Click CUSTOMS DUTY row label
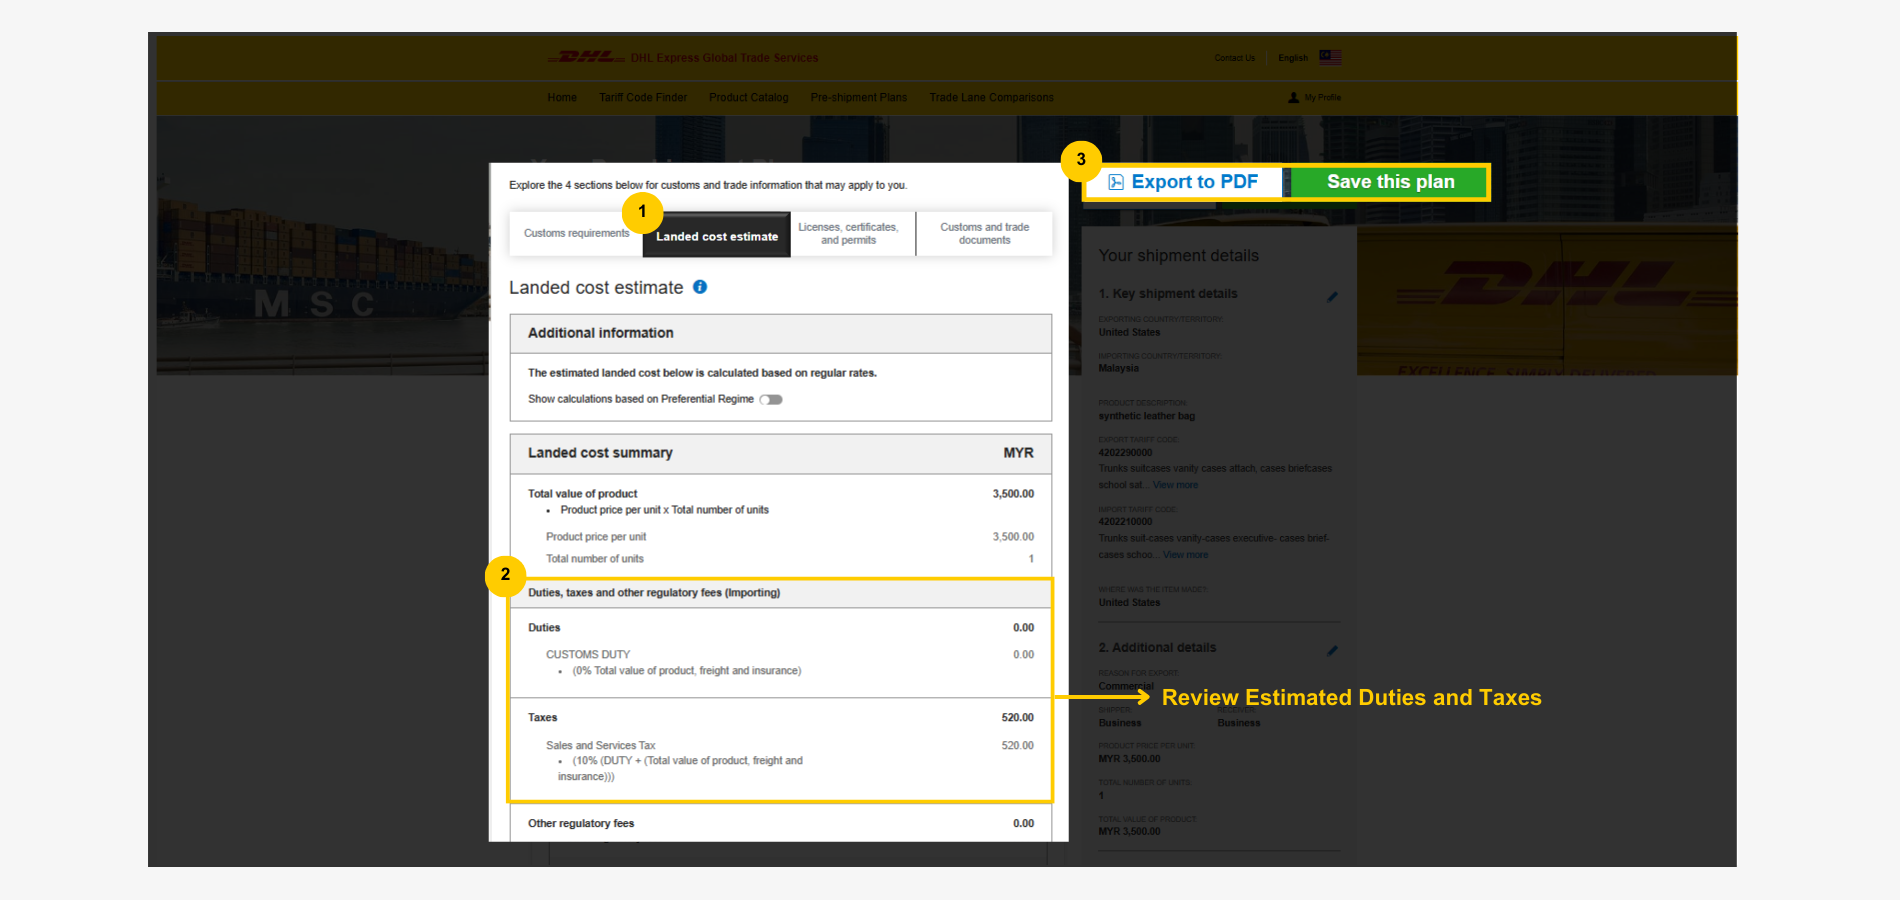This screenshot has width=1900, height=900. point(588,655)
